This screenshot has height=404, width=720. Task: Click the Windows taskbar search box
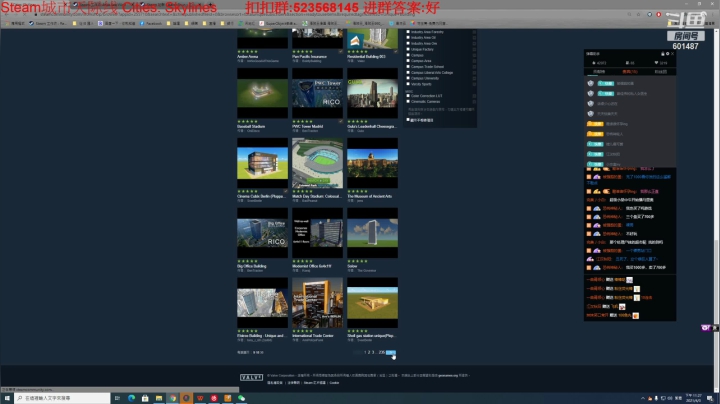[x=62, y=398]
